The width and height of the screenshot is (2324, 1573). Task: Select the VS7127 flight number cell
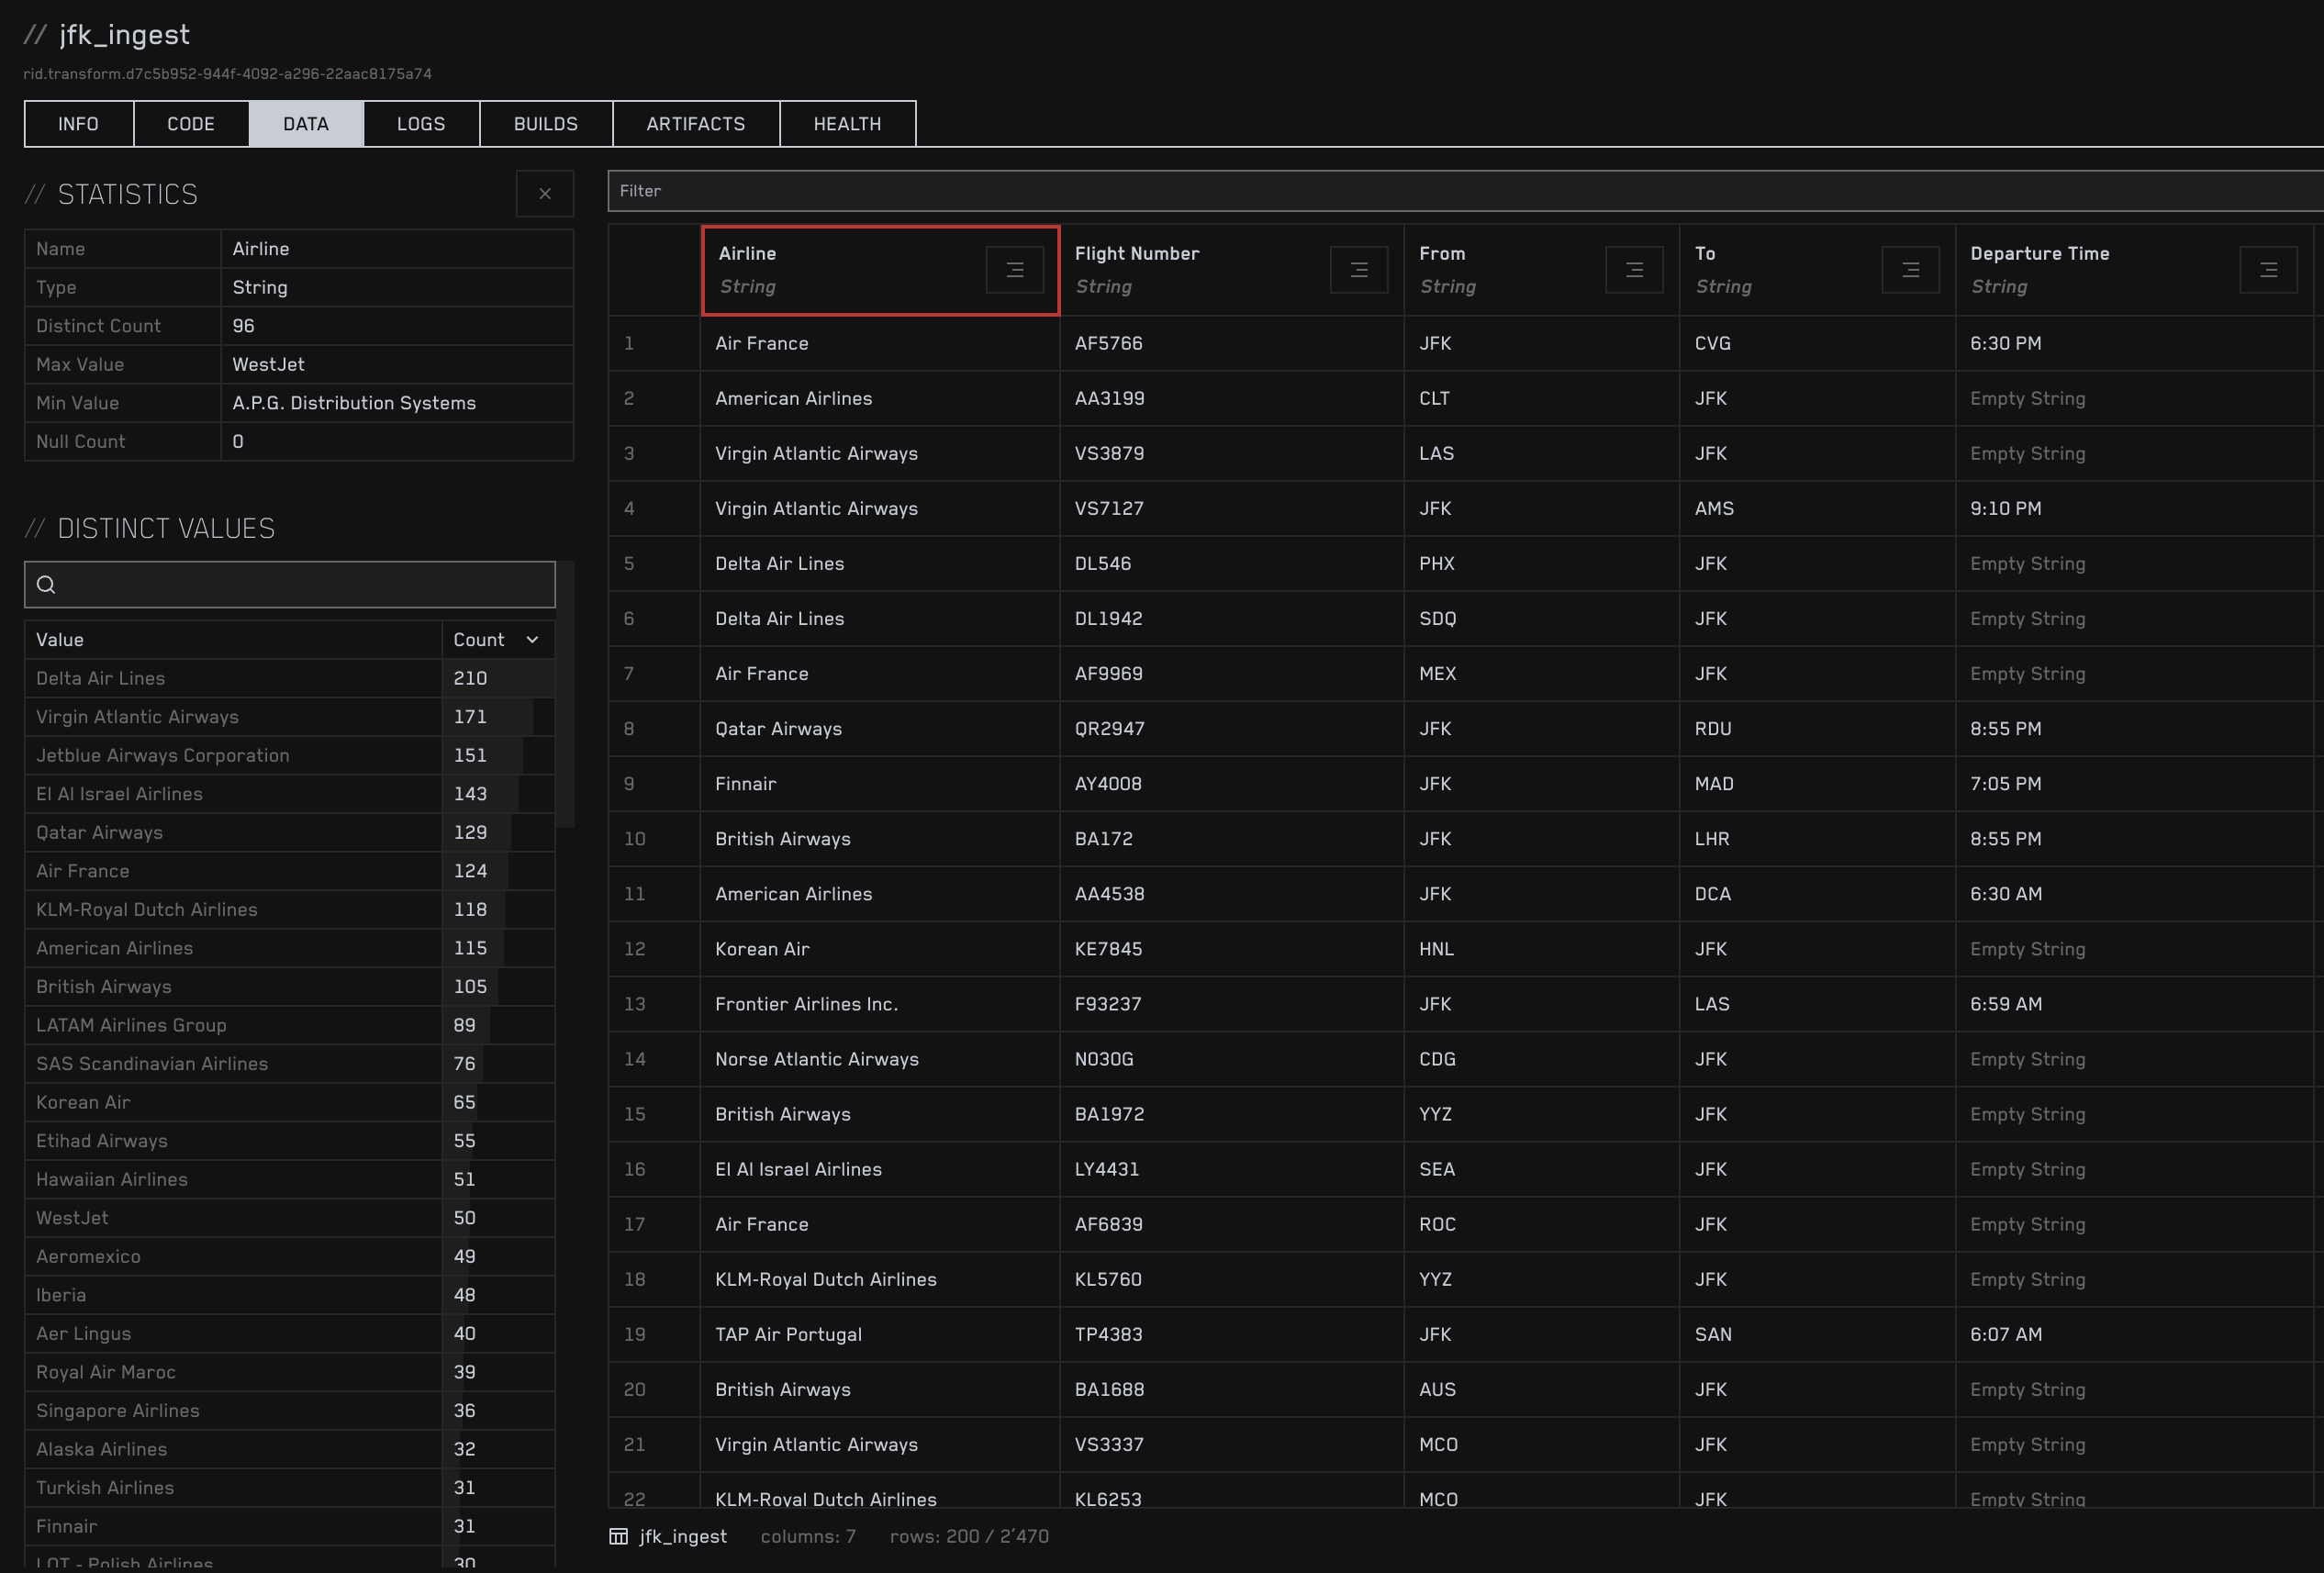click(1231, 508)
